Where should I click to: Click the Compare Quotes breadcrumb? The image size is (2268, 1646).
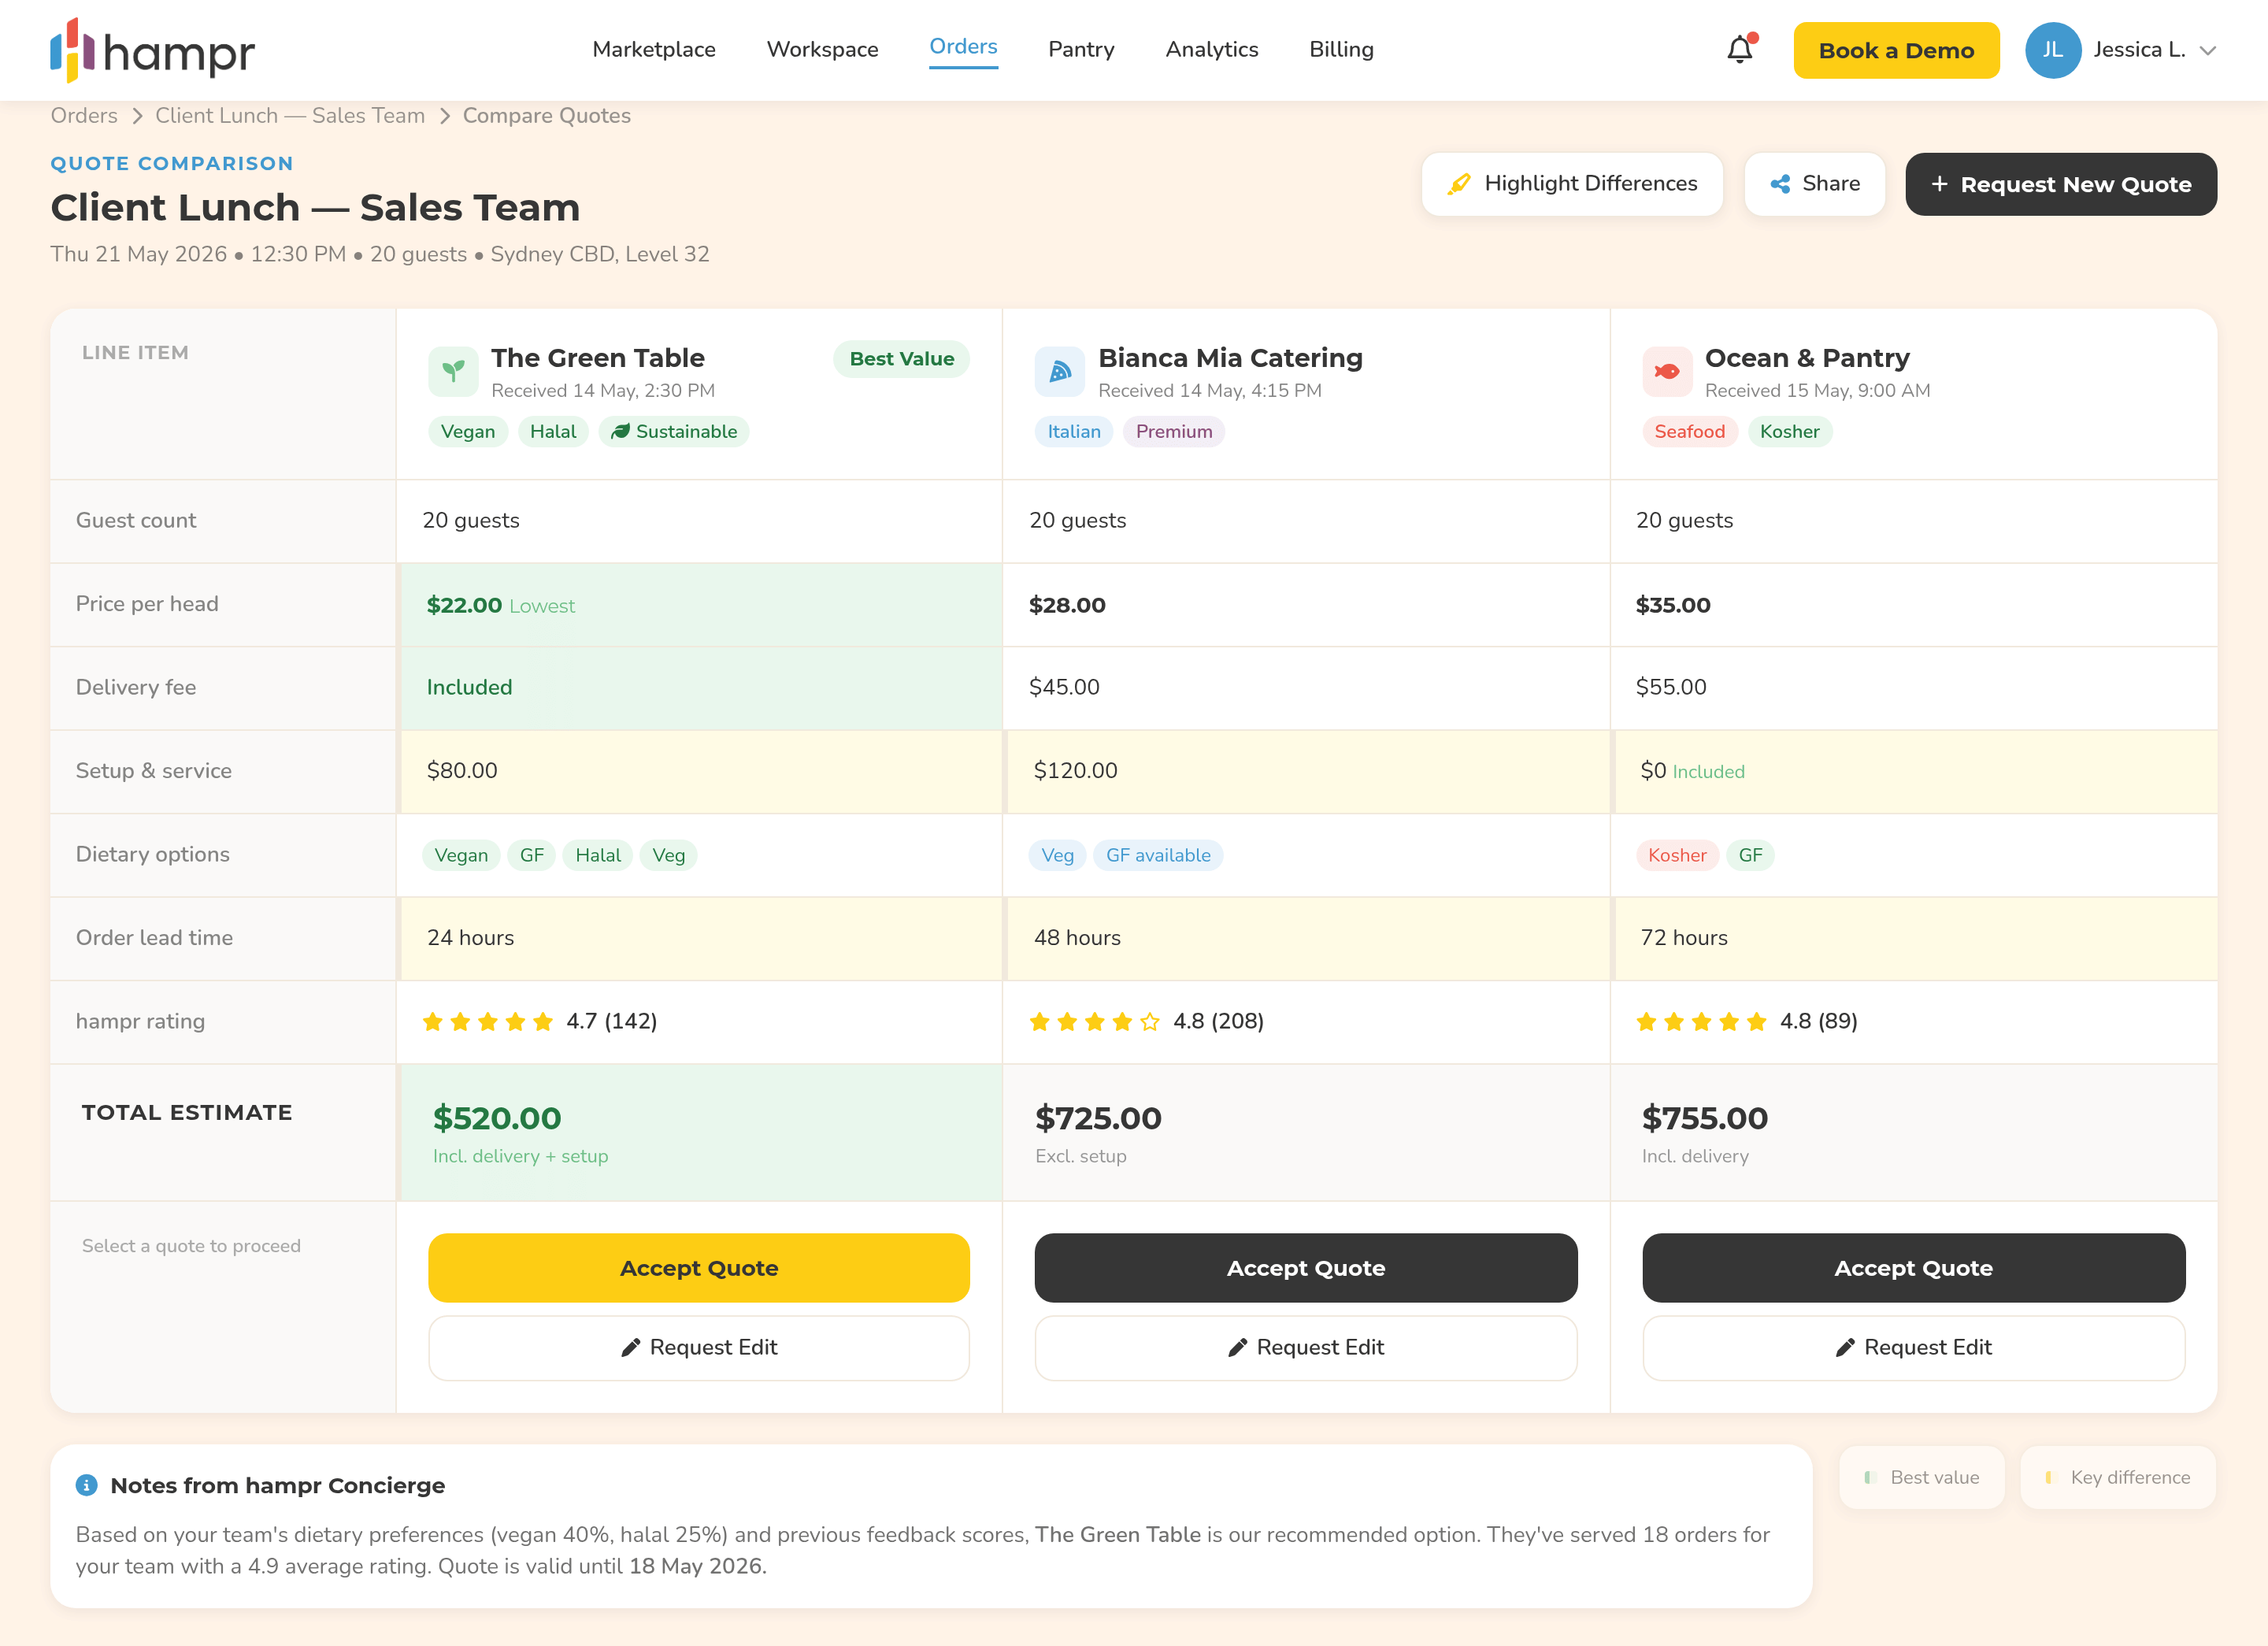click(546, 115)
